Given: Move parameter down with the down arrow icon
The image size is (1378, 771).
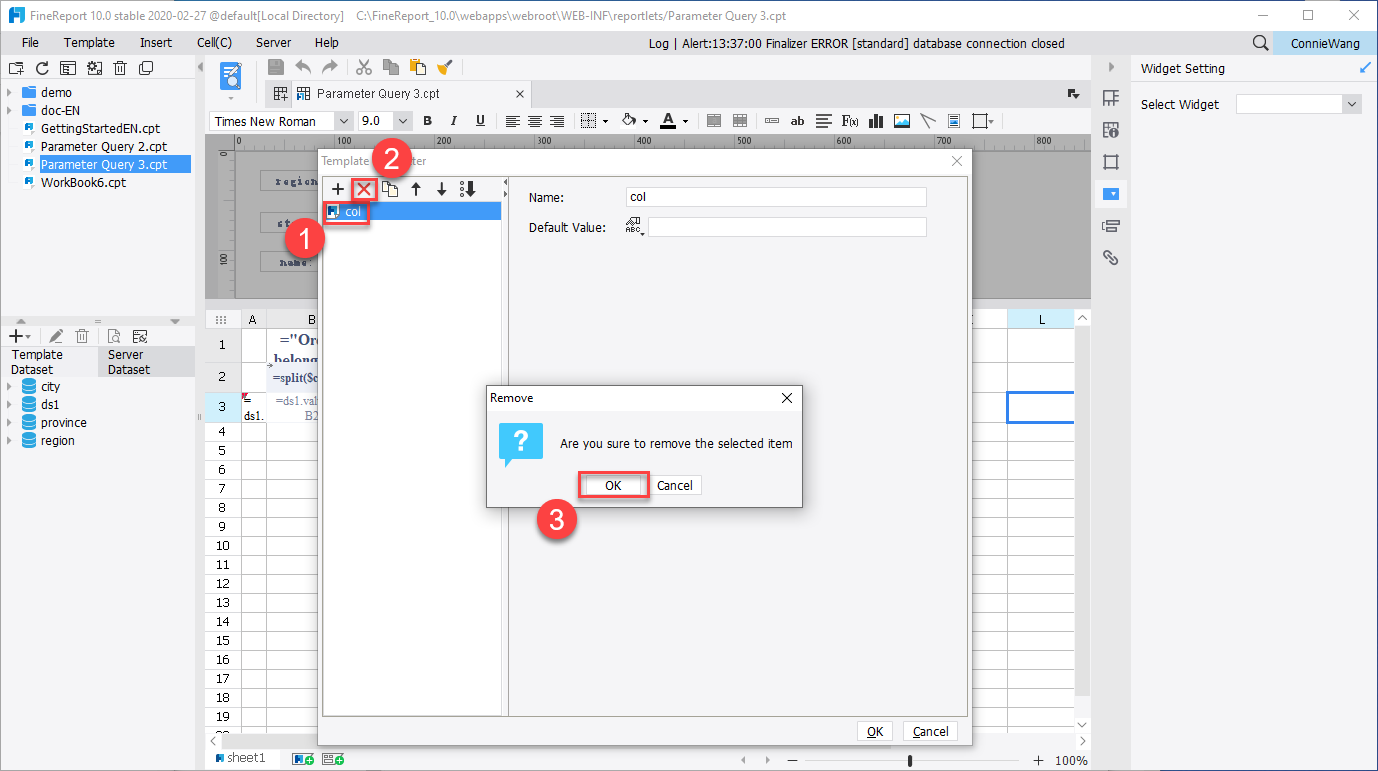Looking at the screenshot, I should pyautogui.click(x=441, y=189).
